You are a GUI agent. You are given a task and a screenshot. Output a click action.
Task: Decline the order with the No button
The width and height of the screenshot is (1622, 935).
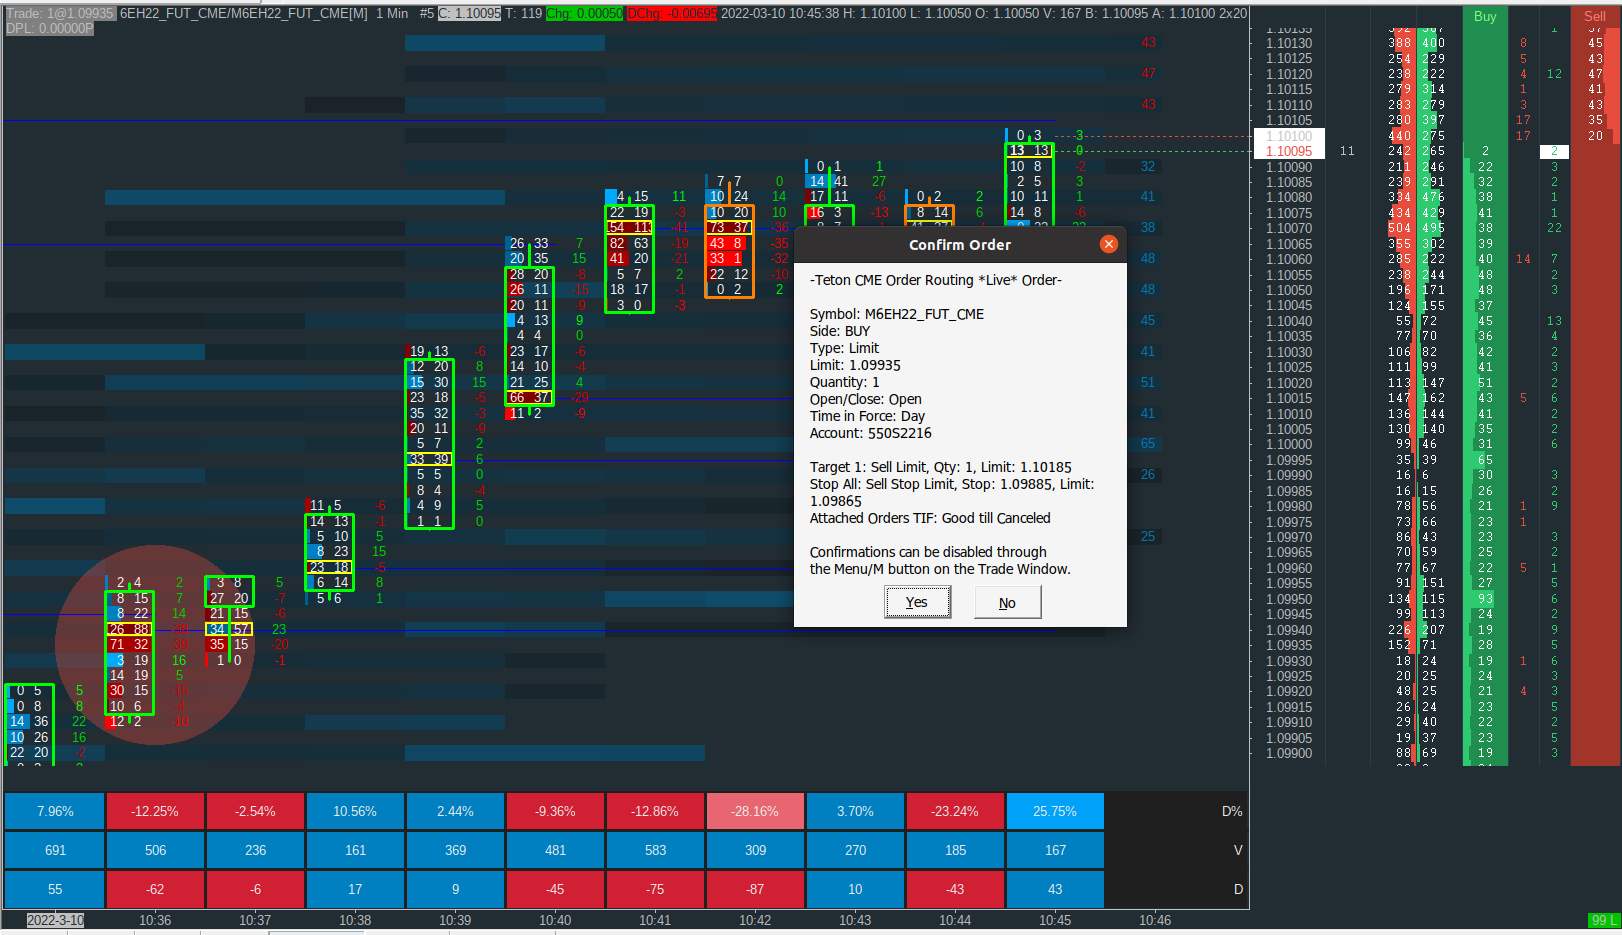click(1007, 602)
